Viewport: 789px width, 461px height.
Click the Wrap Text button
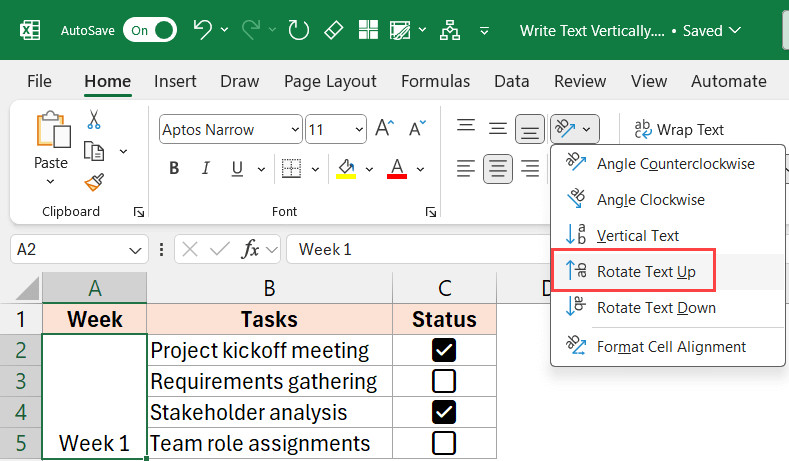click(x=679, y=129)
